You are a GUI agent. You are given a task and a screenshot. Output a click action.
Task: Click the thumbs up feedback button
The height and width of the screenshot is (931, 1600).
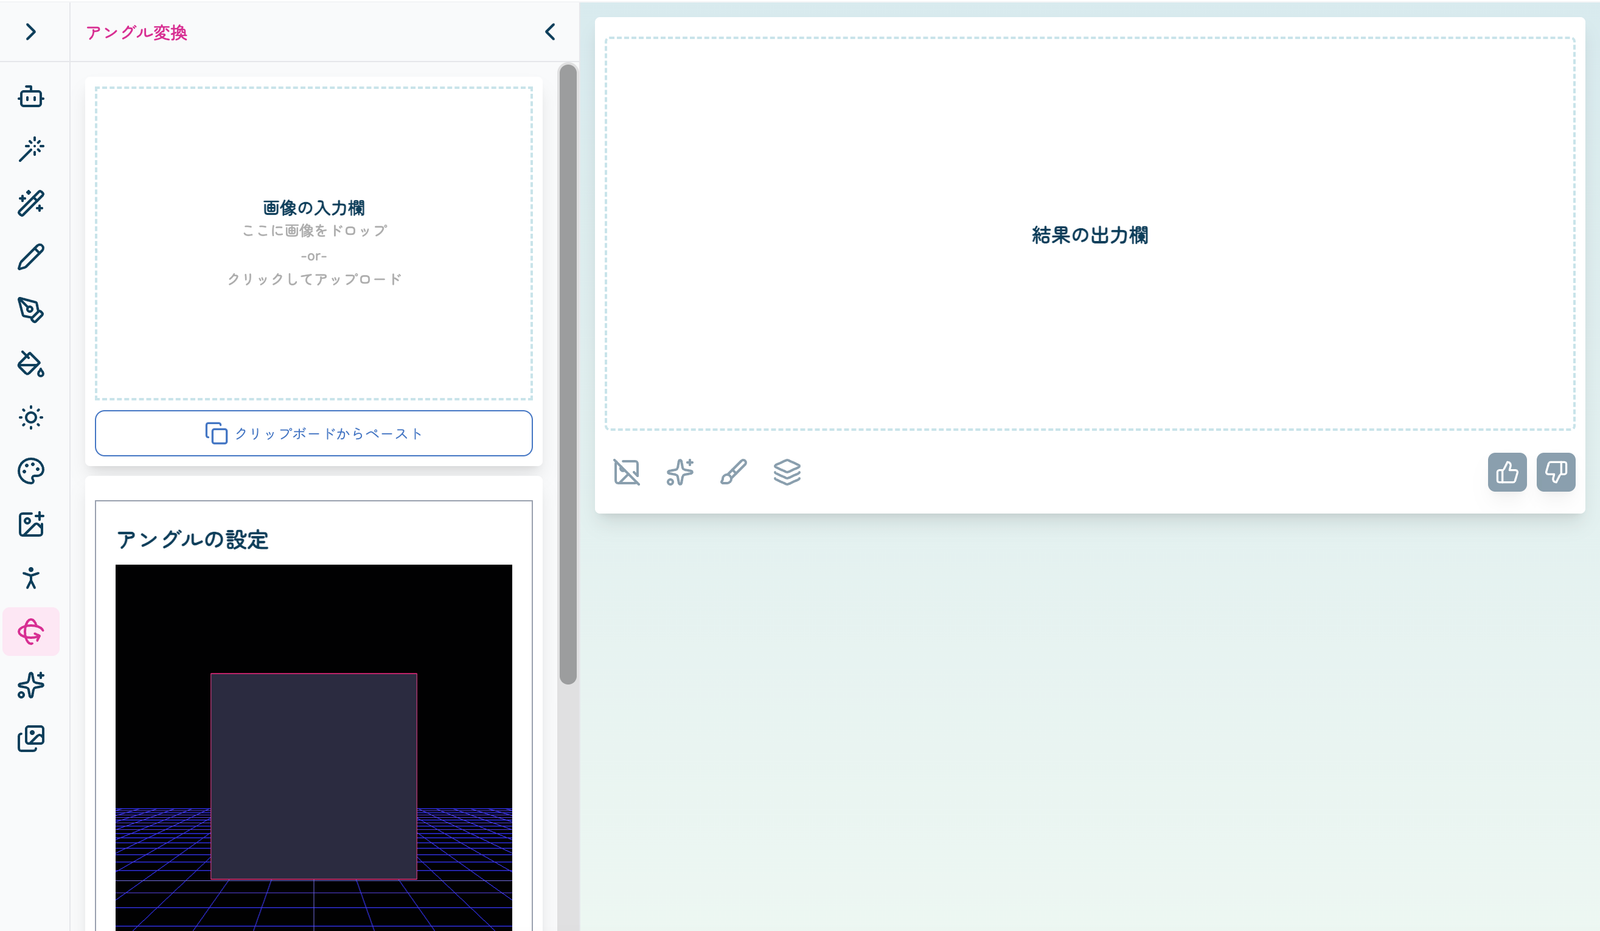click(x=1507, y=472)
